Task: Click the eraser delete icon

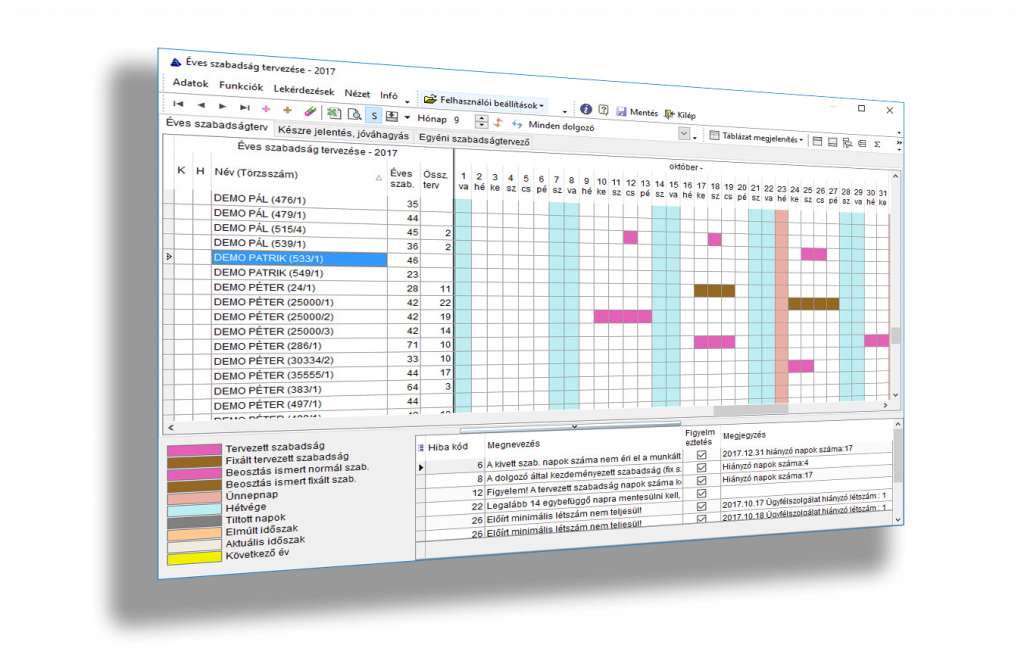Action: (x=310, y=109)
